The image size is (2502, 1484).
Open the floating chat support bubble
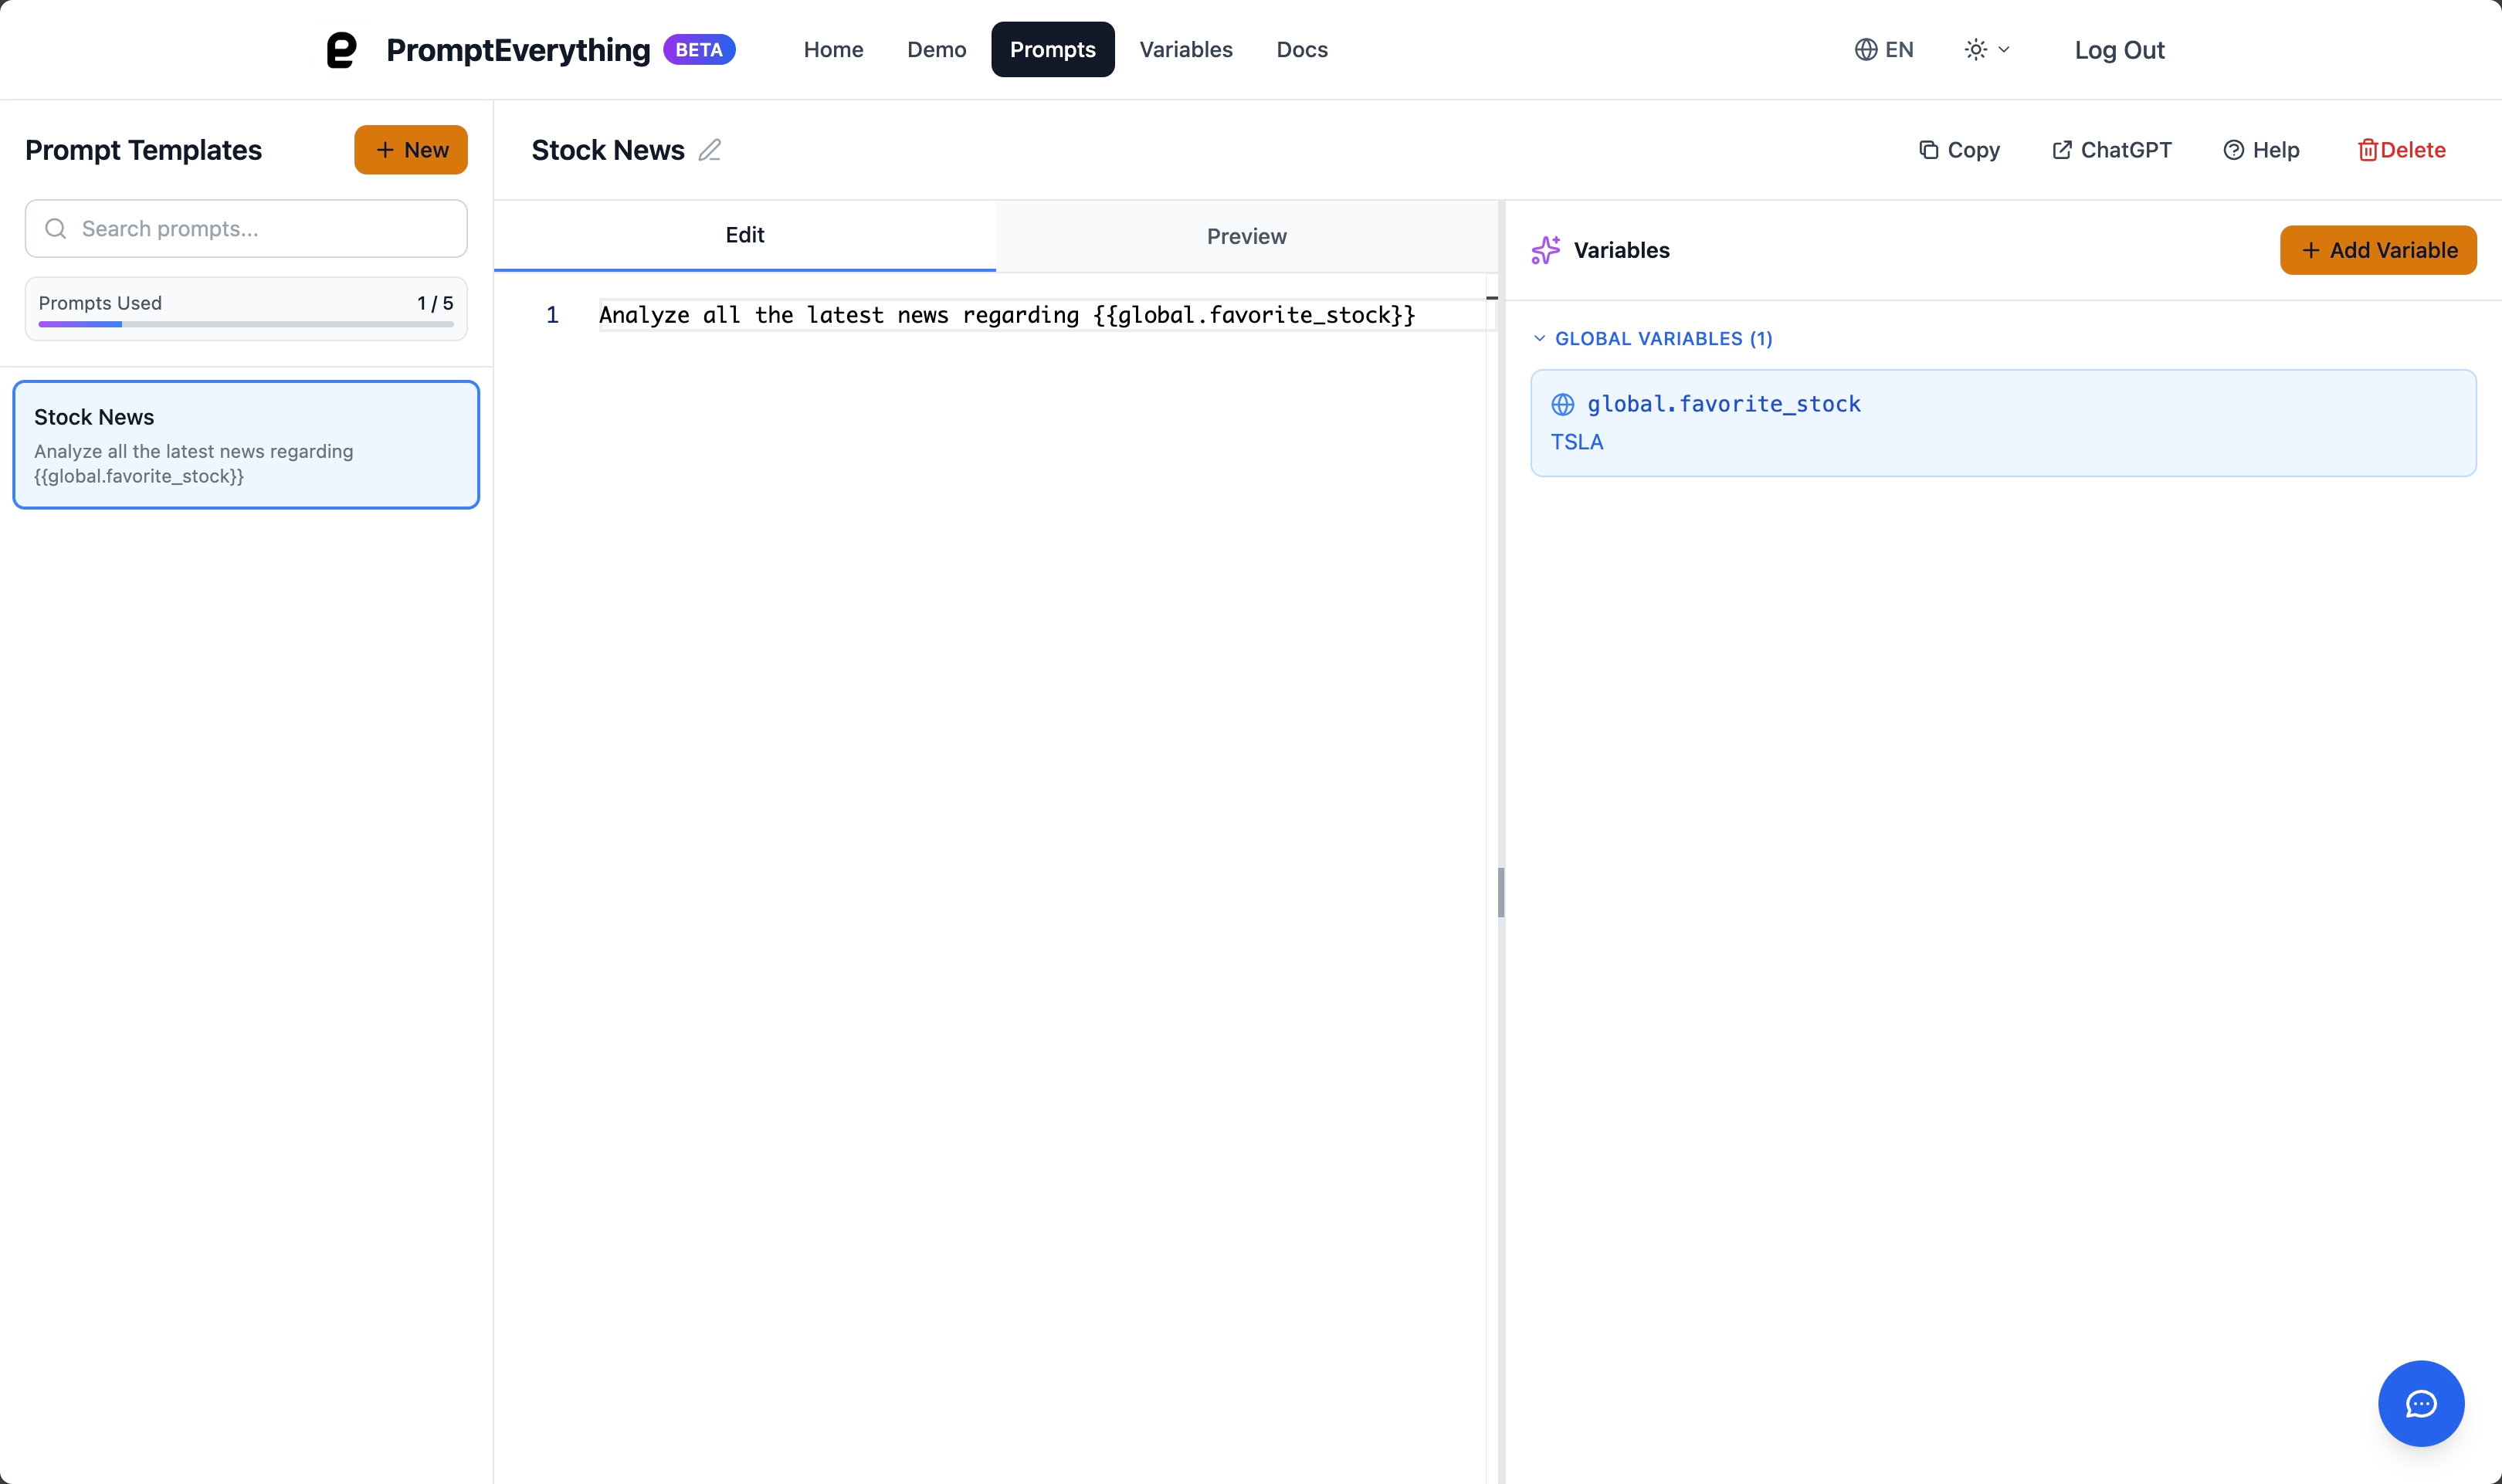click(x=2420, y=1403)
